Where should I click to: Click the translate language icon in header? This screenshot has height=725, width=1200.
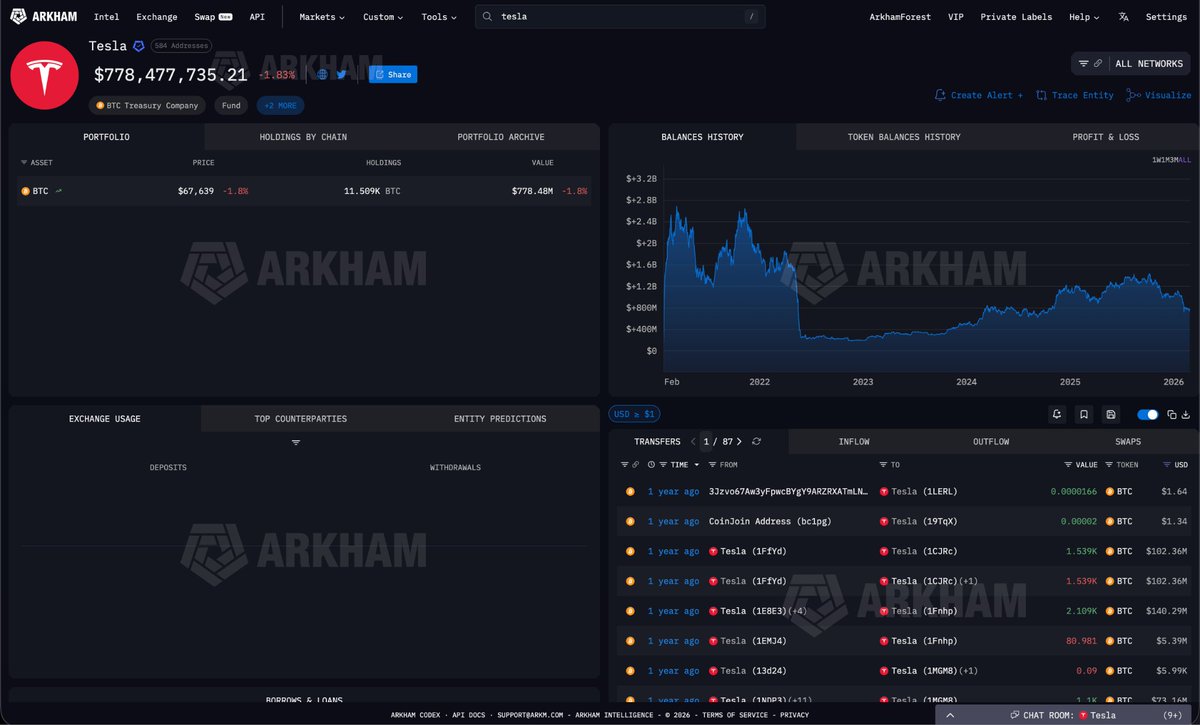1124,17
